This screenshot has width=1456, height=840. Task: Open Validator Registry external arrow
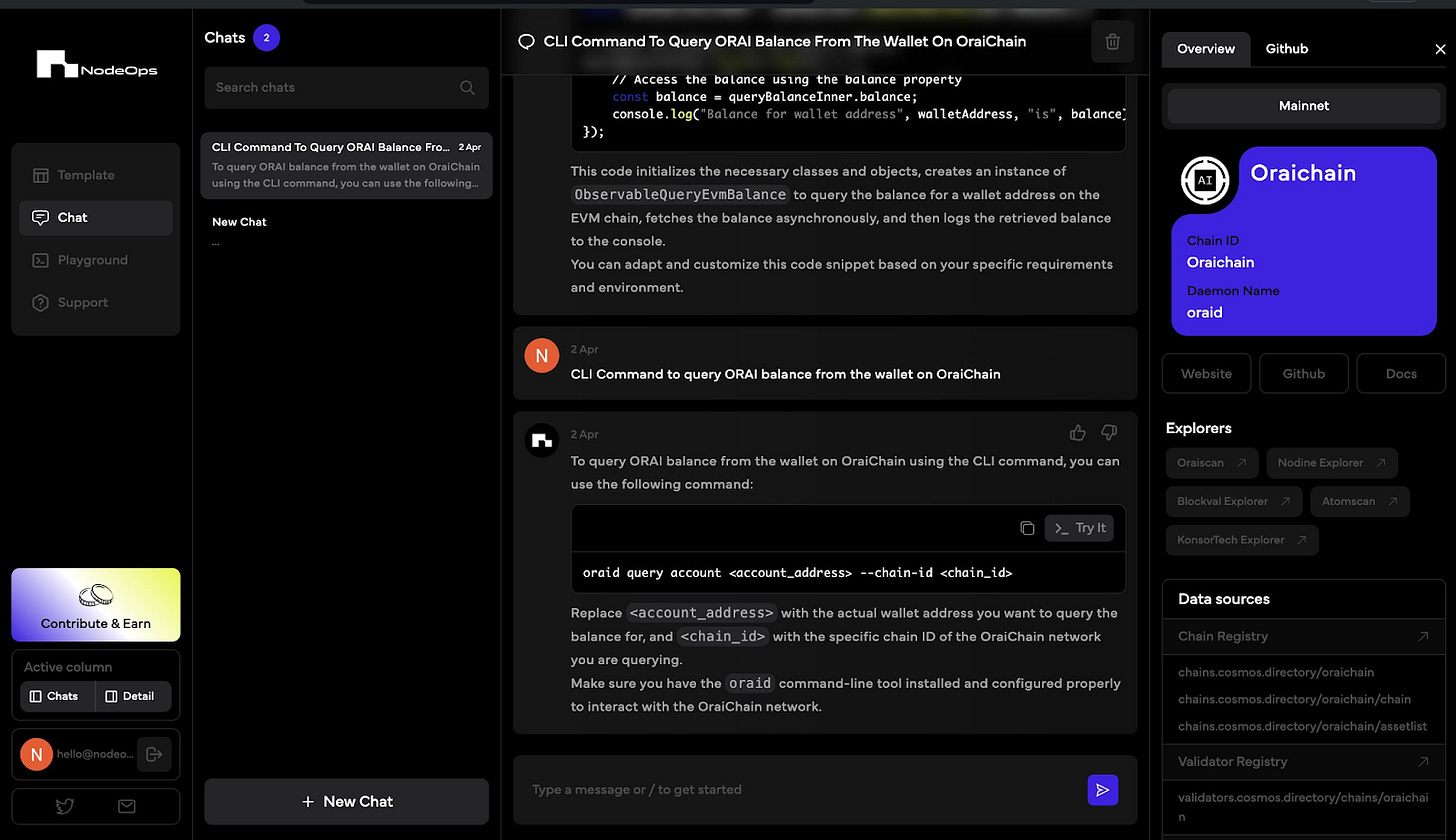[1423, 762]
